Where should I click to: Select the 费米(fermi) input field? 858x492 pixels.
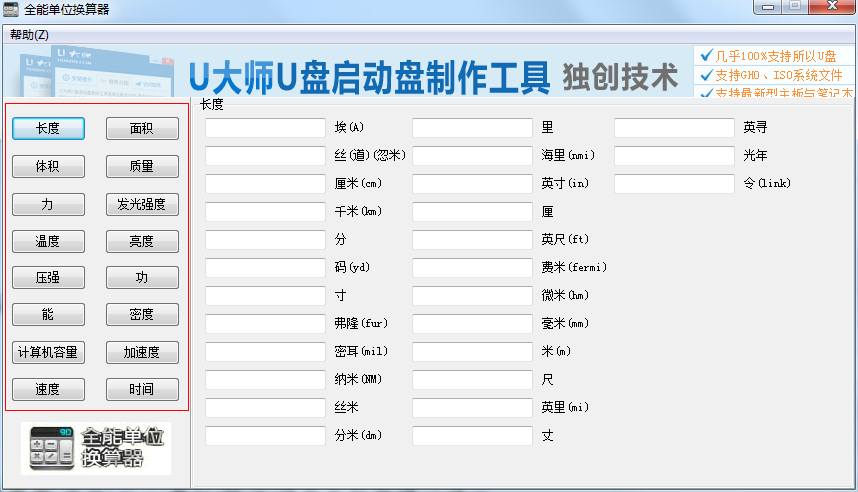coord(472,268)
